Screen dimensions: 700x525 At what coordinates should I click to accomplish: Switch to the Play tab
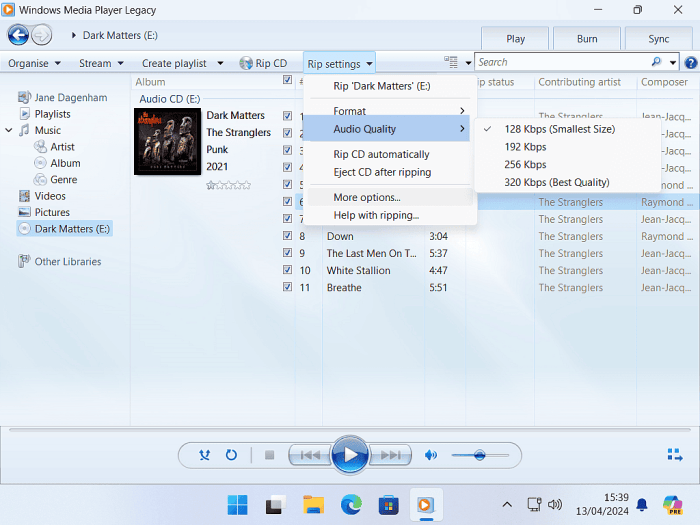(x=515, y=39)
